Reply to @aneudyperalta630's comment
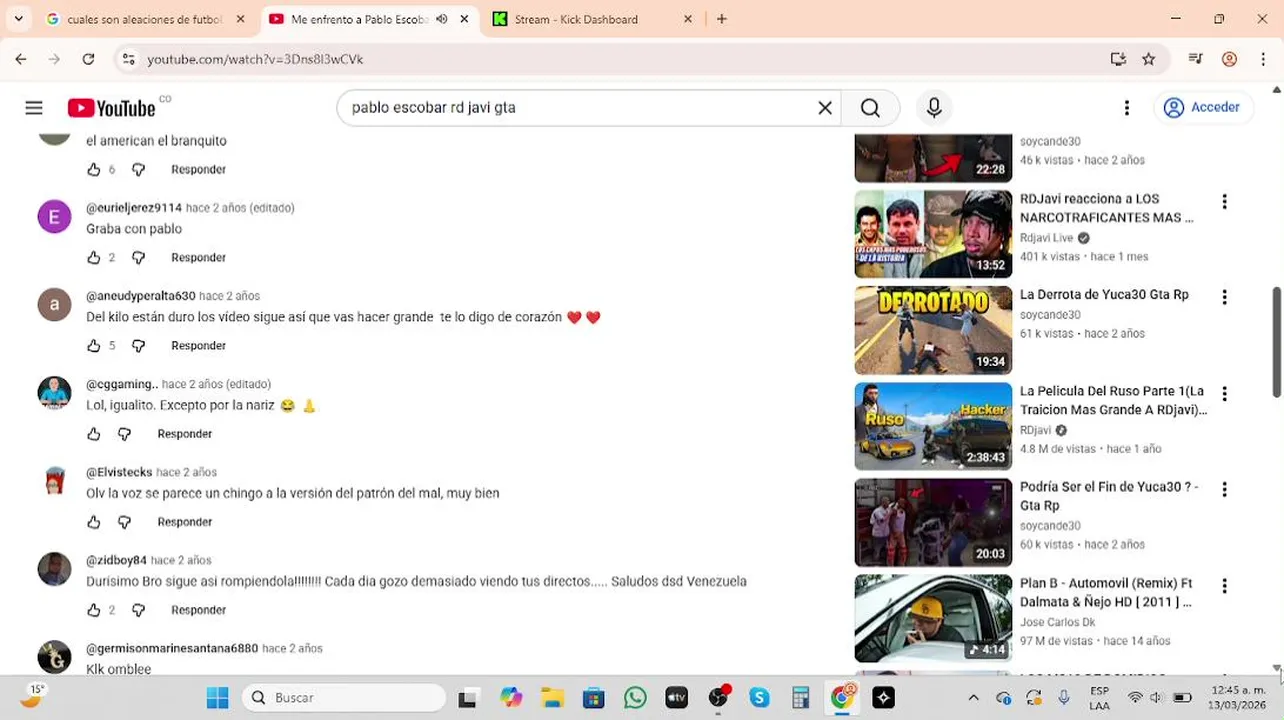 click(198, 346)
